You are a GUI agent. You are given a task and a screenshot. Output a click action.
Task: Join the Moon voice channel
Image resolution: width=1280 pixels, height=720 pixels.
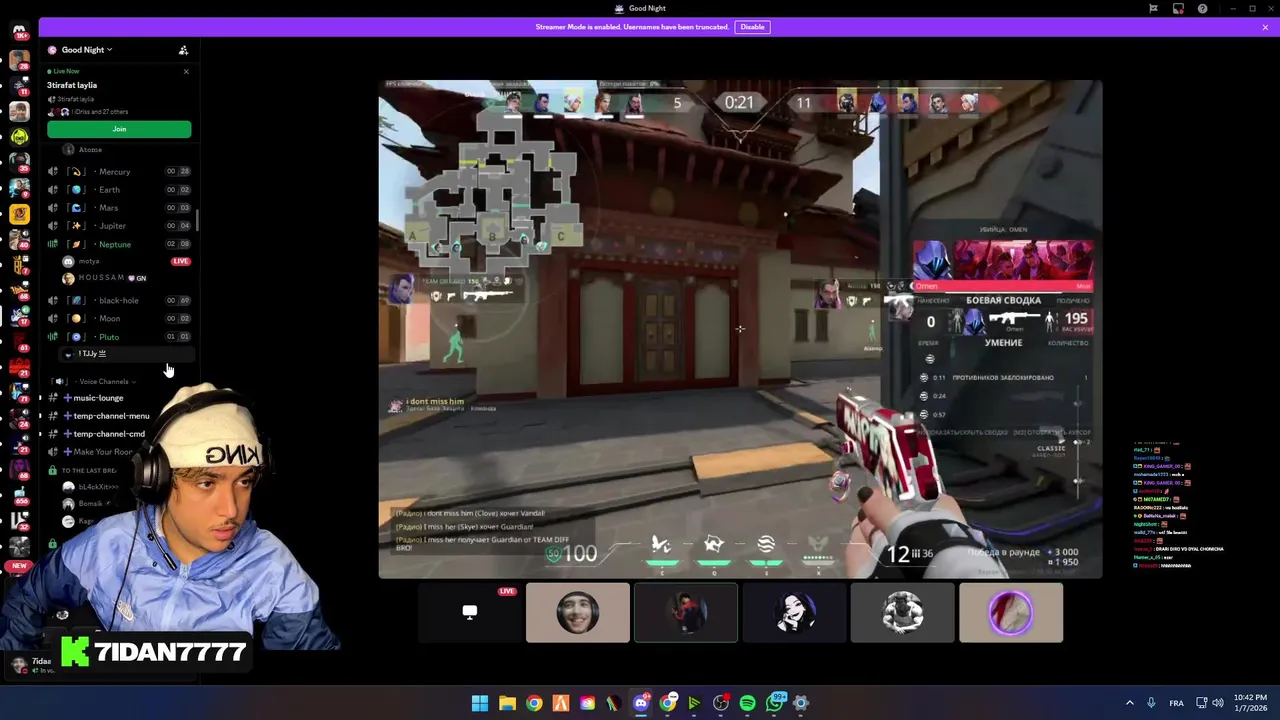(x=119, y=318)
